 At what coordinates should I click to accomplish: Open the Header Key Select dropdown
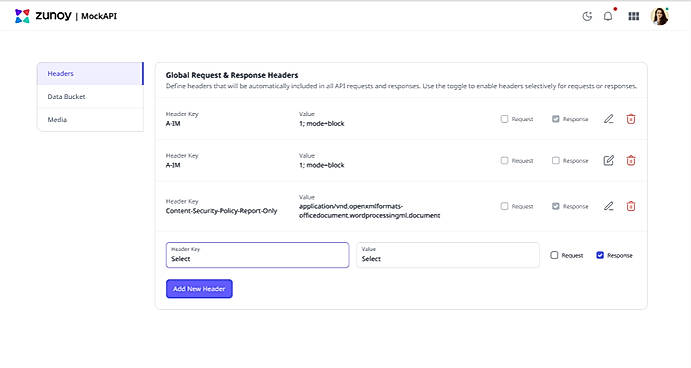click(257, 255)
